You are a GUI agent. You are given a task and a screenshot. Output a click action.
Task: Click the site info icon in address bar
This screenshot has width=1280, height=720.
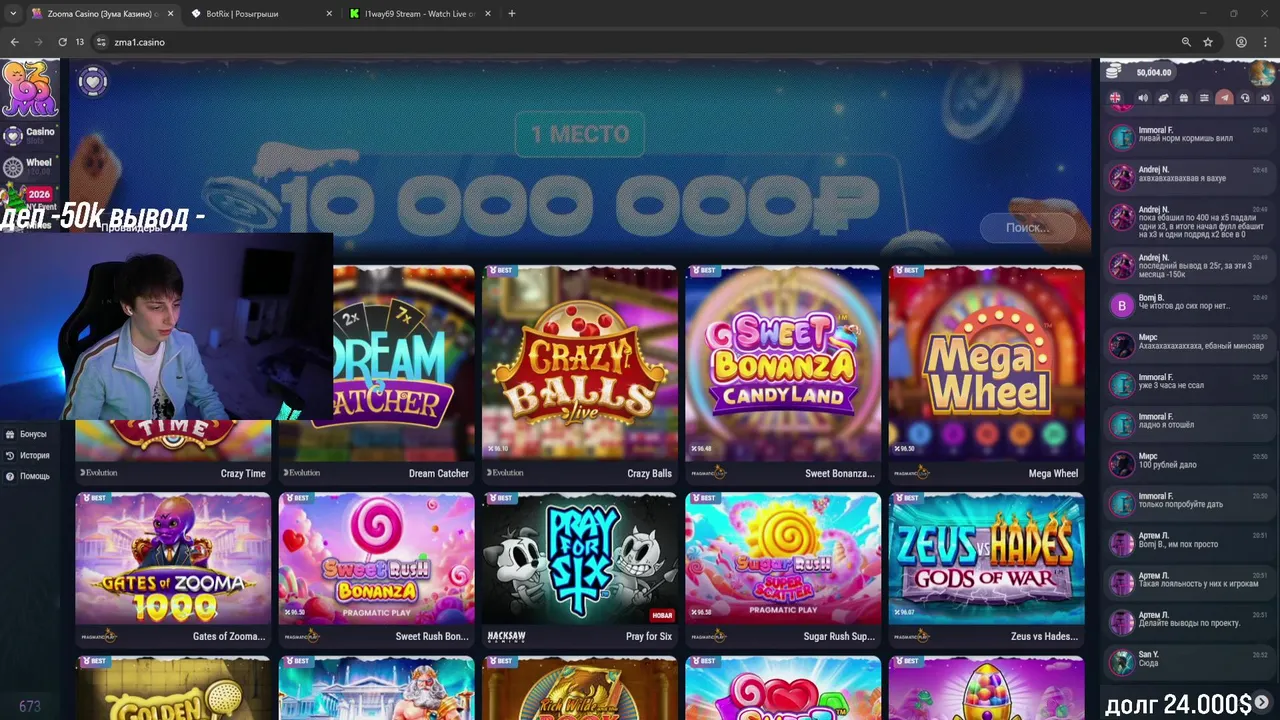point(101,42)
